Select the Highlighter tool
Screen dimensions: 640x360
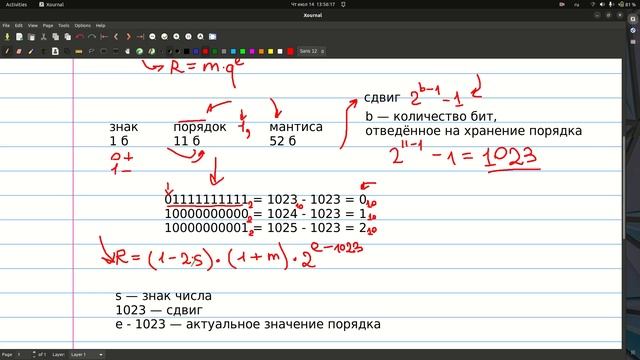pos(31,51)
